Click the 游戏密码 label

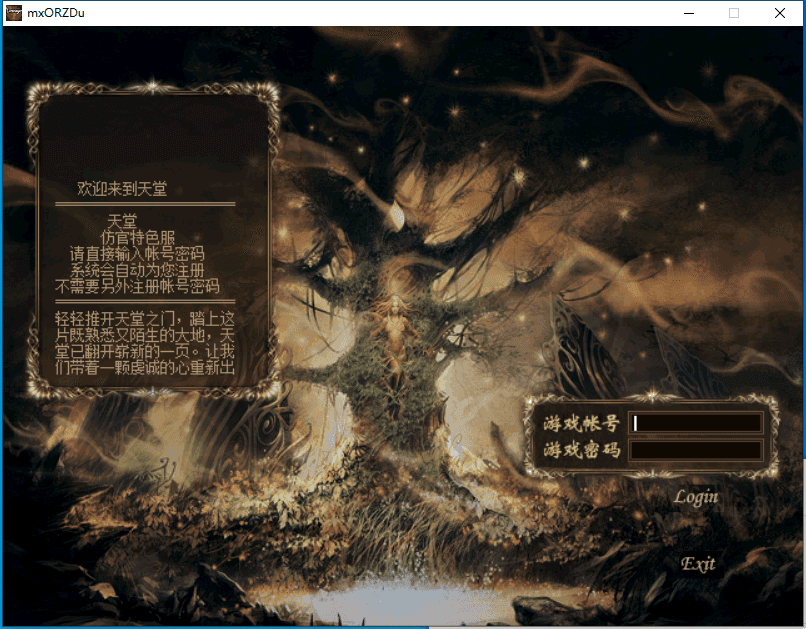[x=581, y=450]
